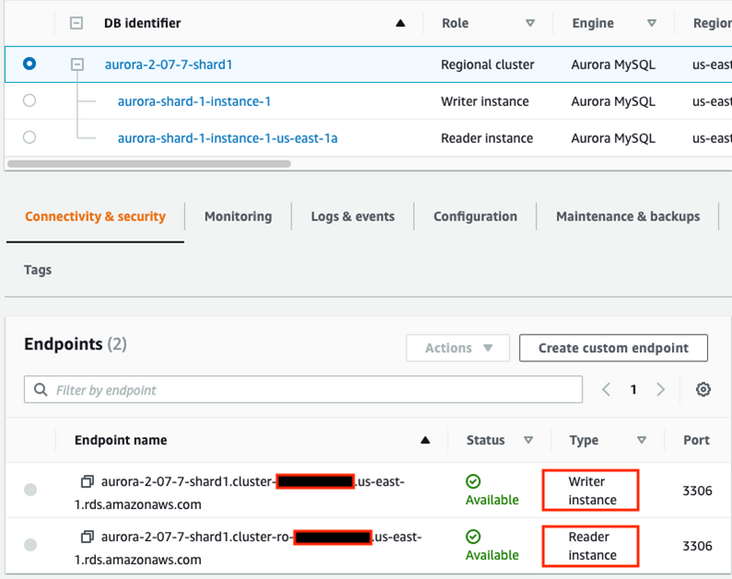
Task: Open the Tags tab
Action: 38,270
